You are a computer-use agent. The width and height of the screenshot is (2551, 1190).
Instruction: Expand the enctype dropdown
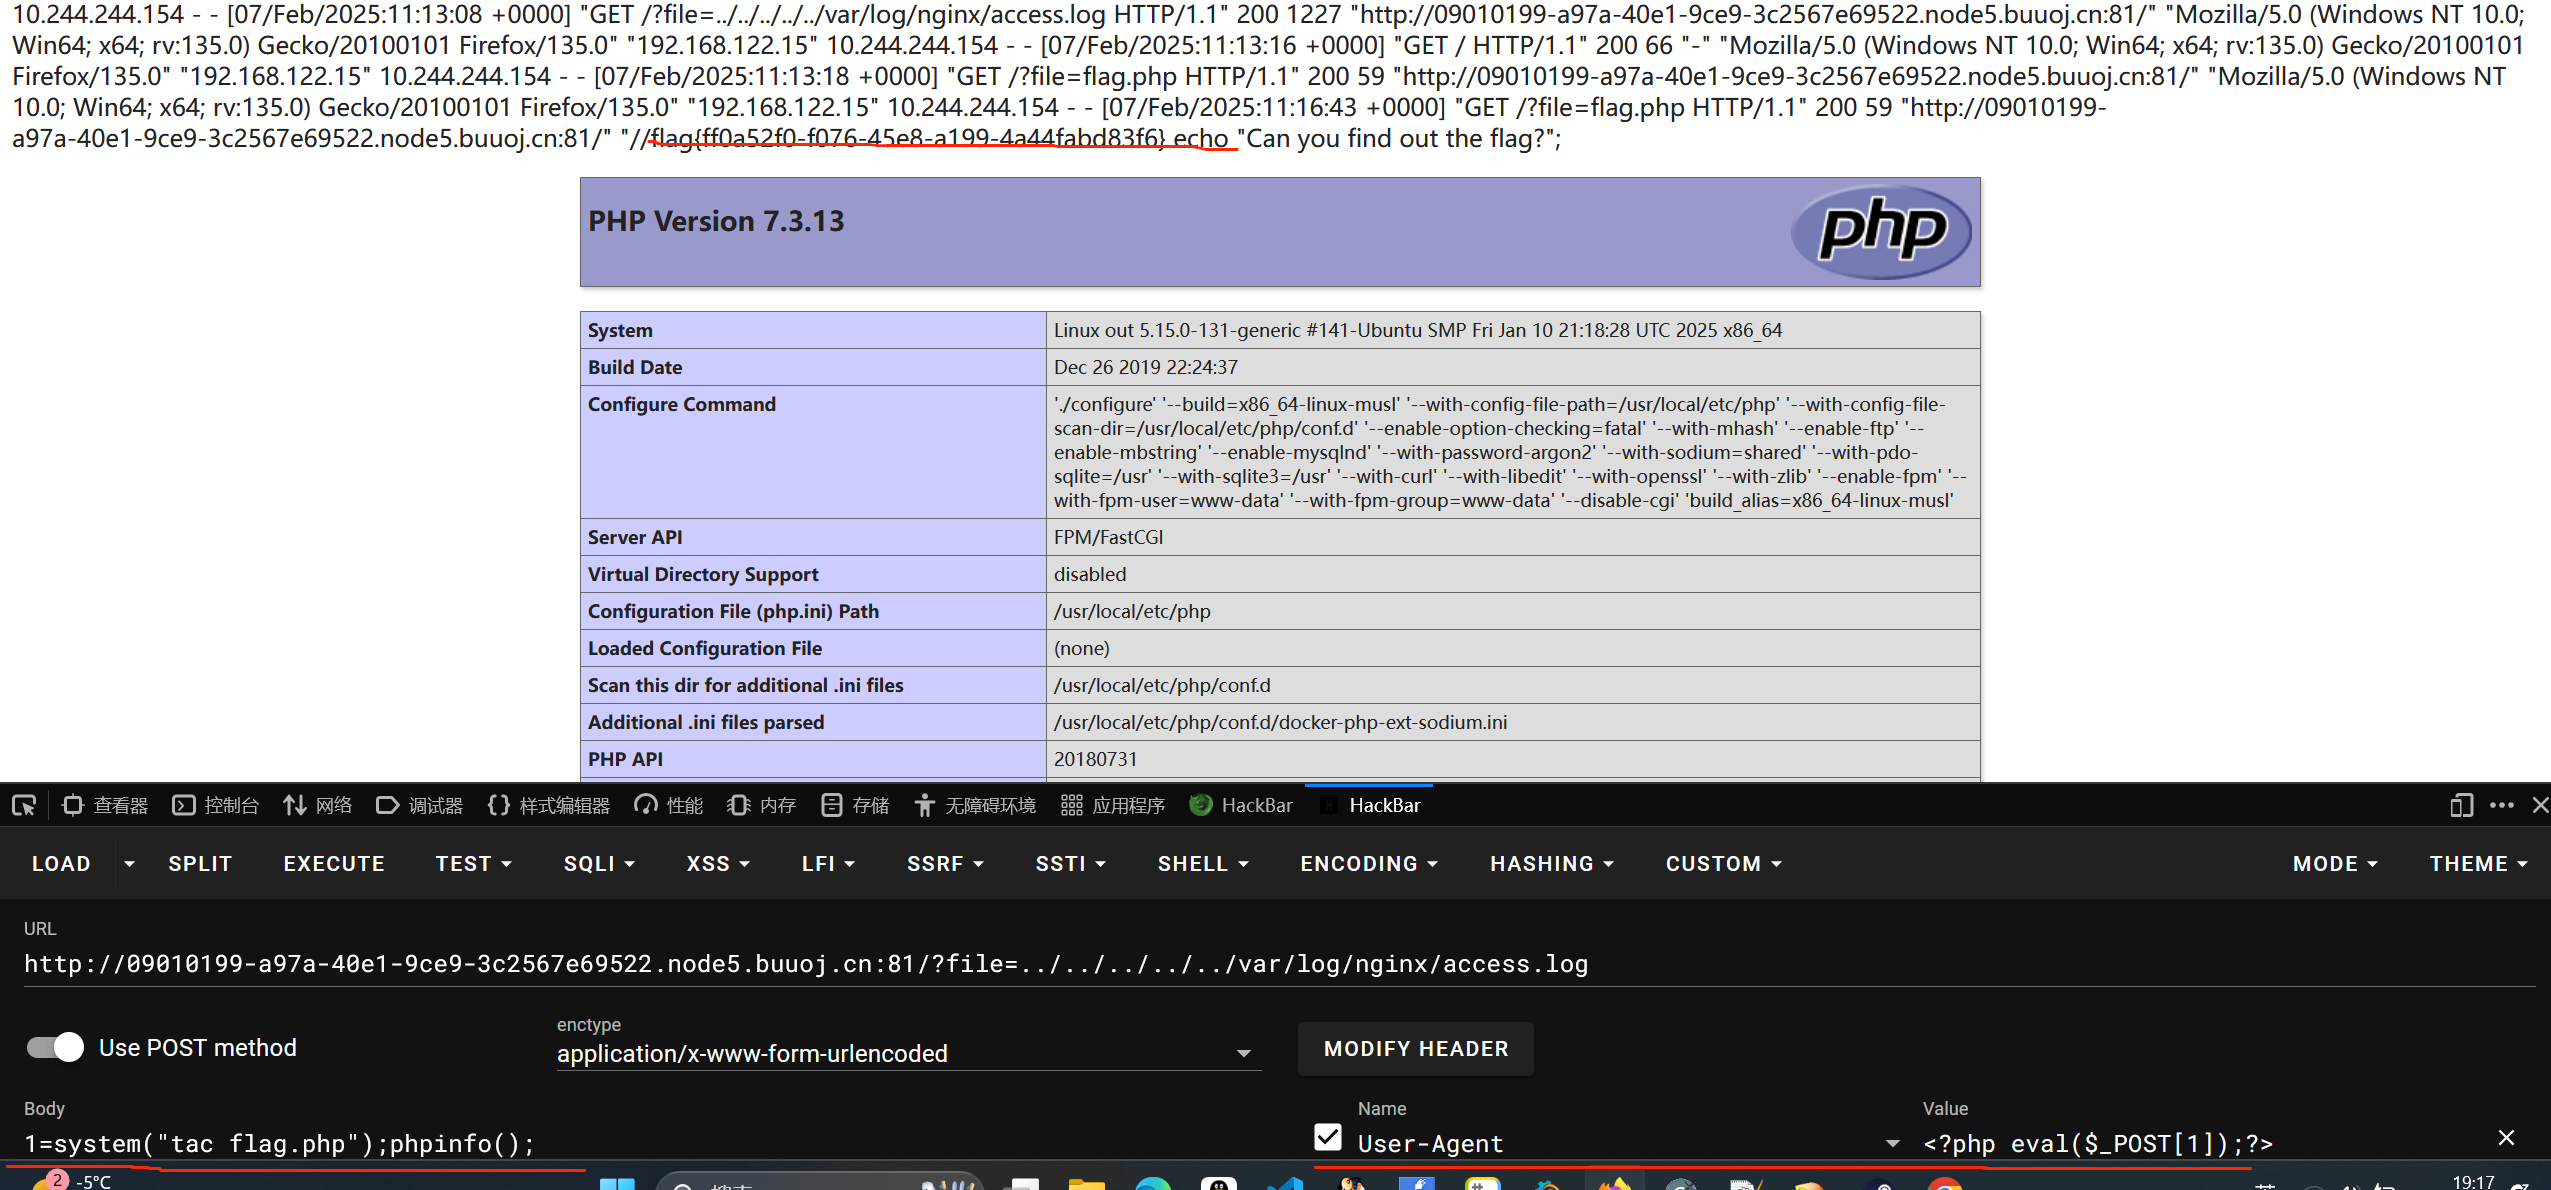point(1243,1053)
